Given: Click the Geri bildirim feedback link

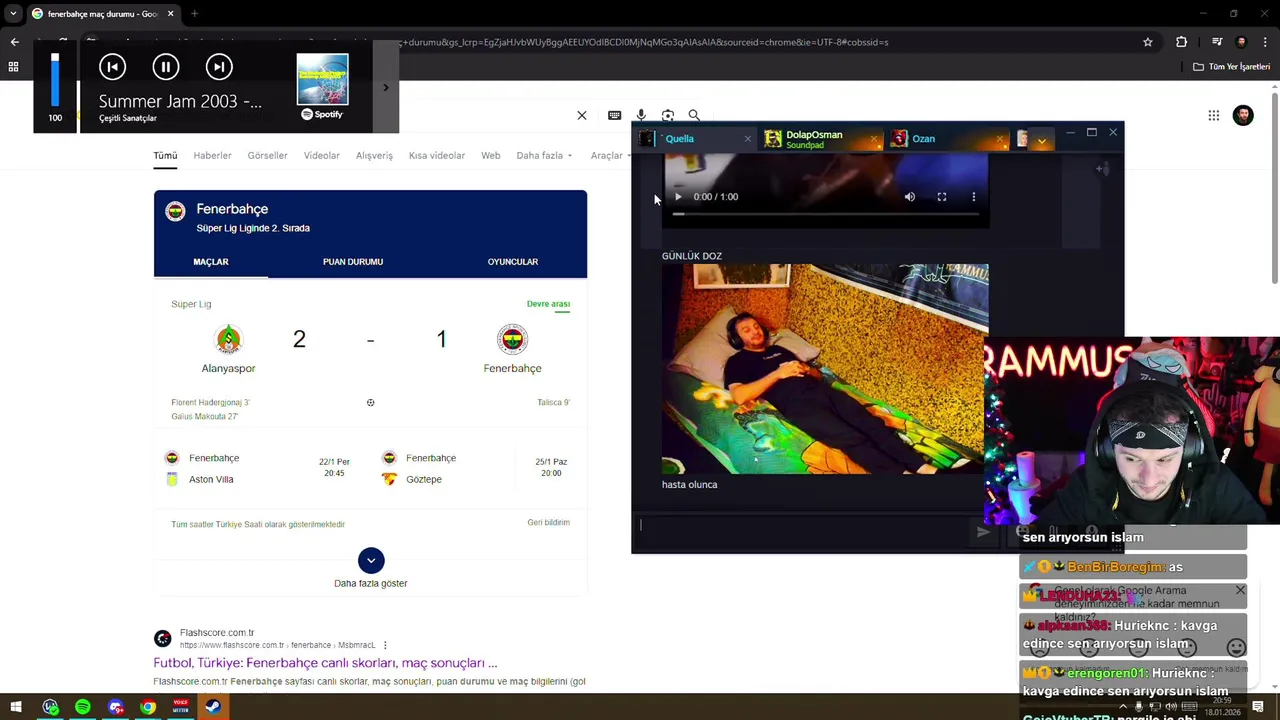Looking at the screenshot, I should coord(548,522).
